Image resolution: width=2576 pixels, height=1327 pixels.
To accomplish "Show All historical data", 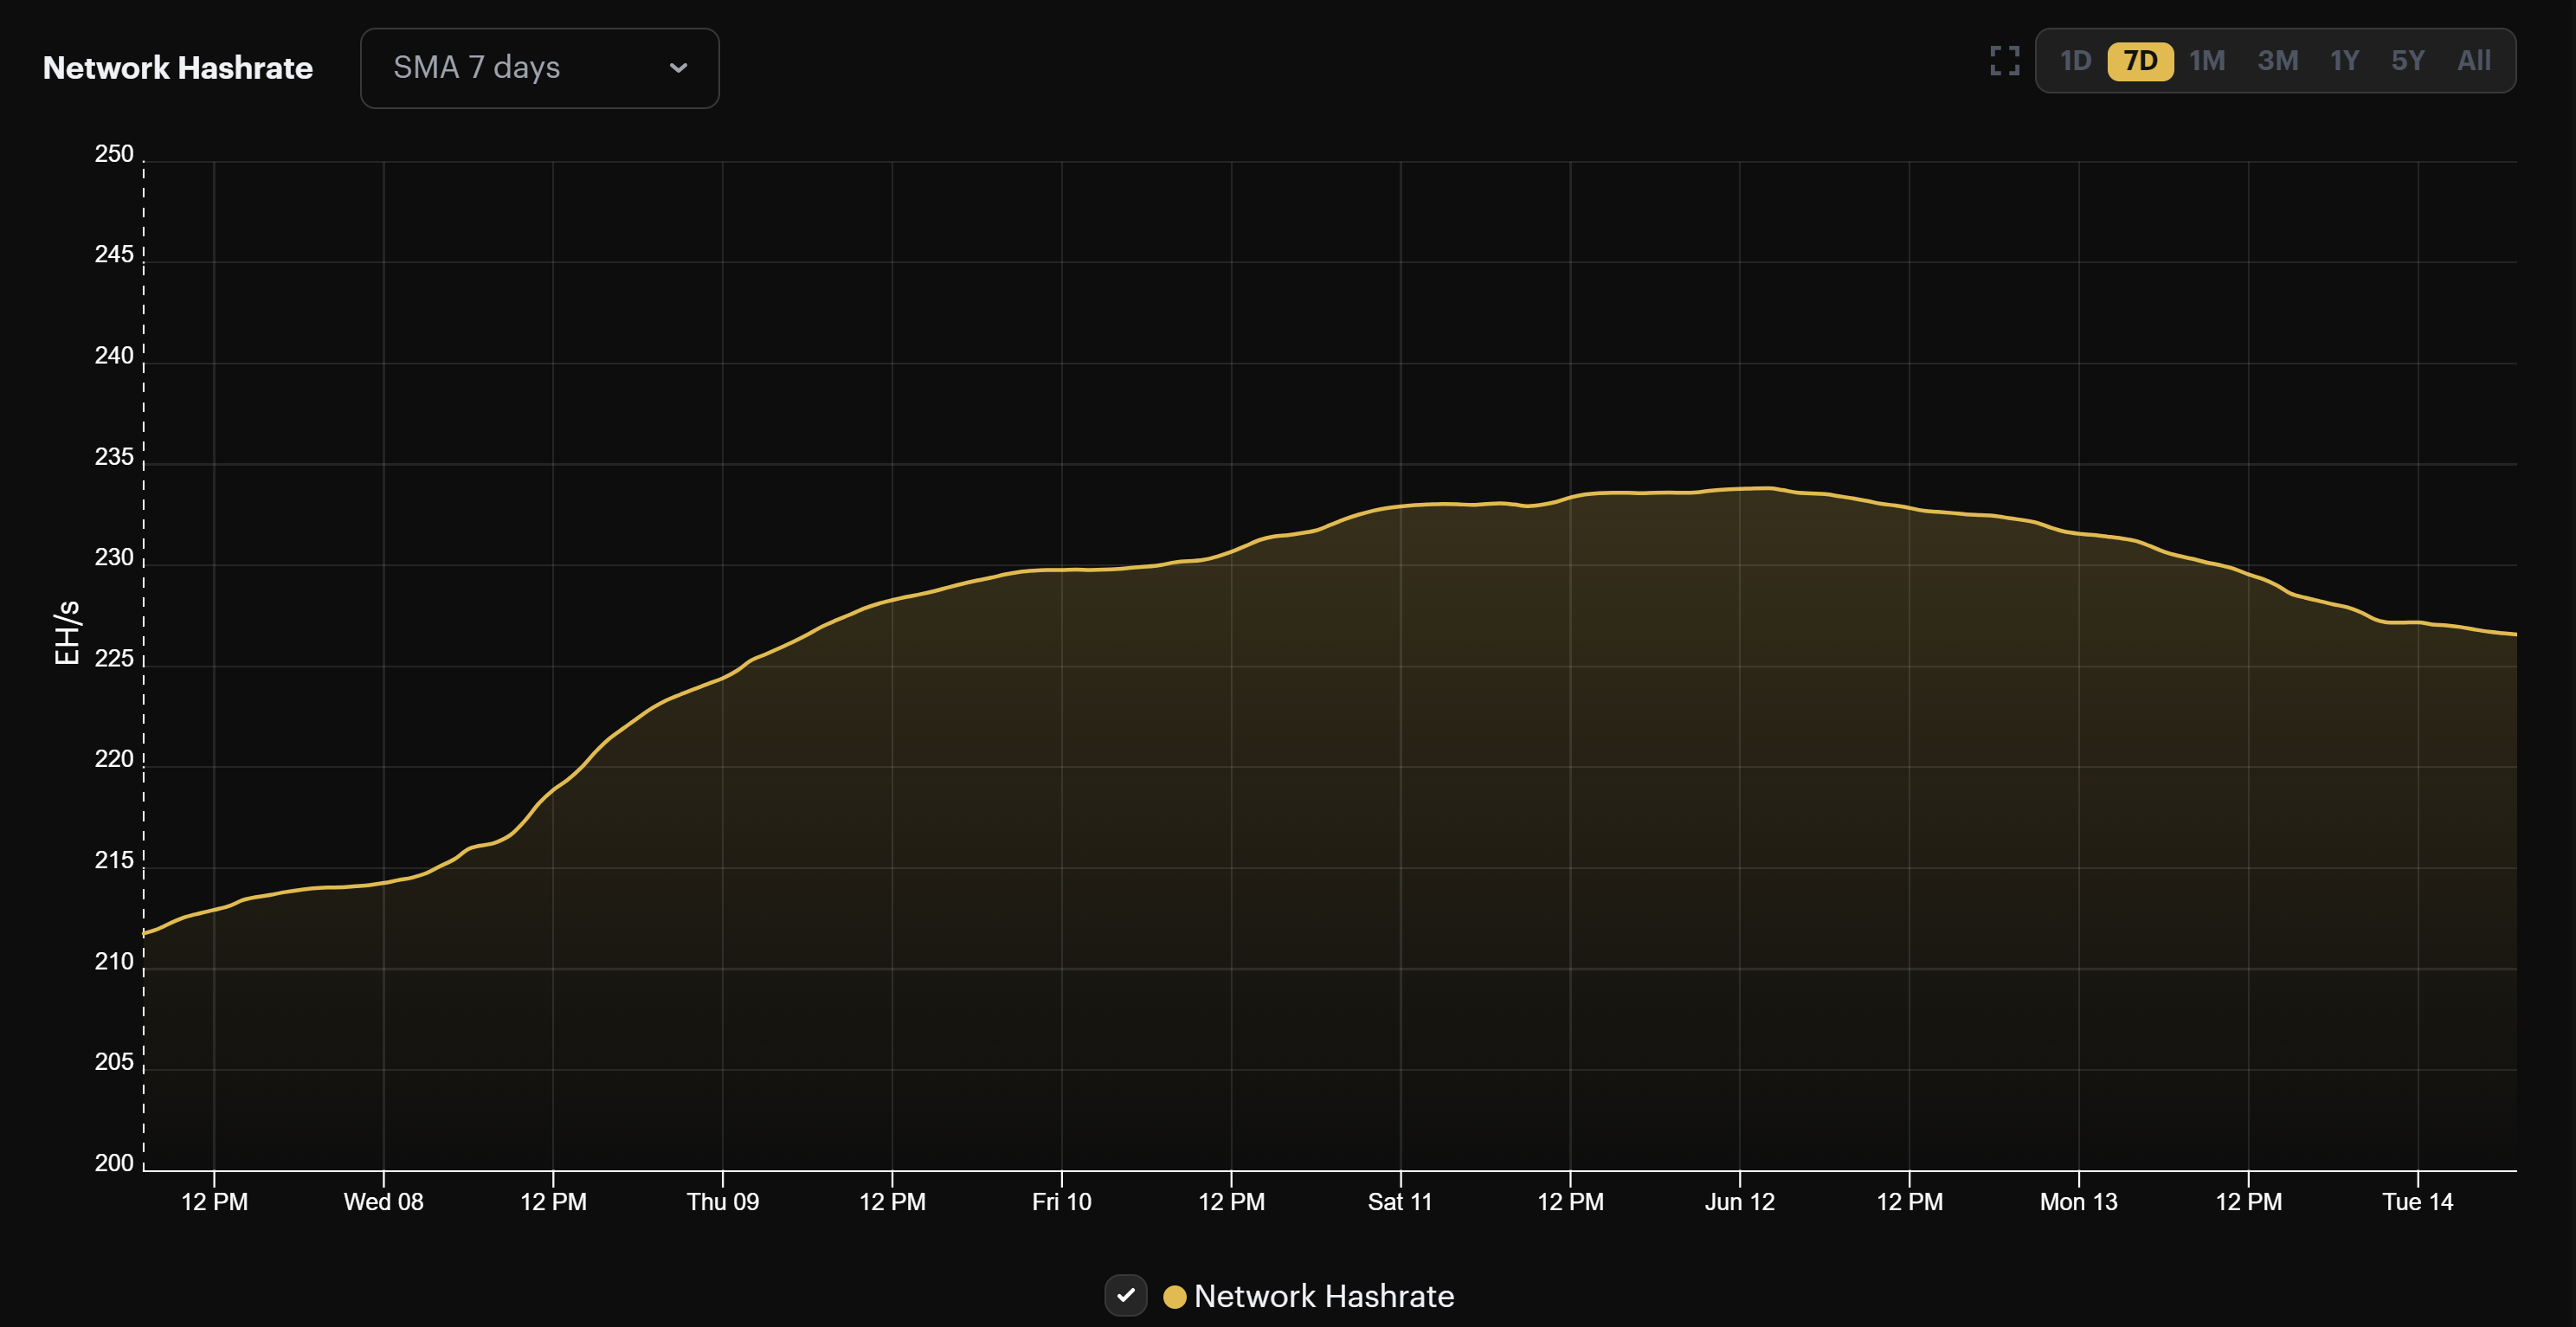I will (2473, 61).
